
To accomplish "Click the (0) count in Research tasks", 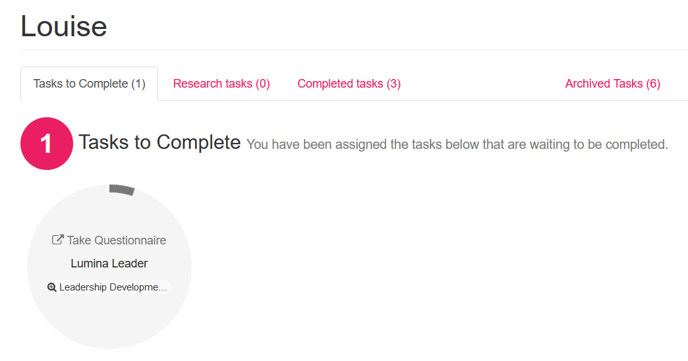I will [x=262, y=83].
